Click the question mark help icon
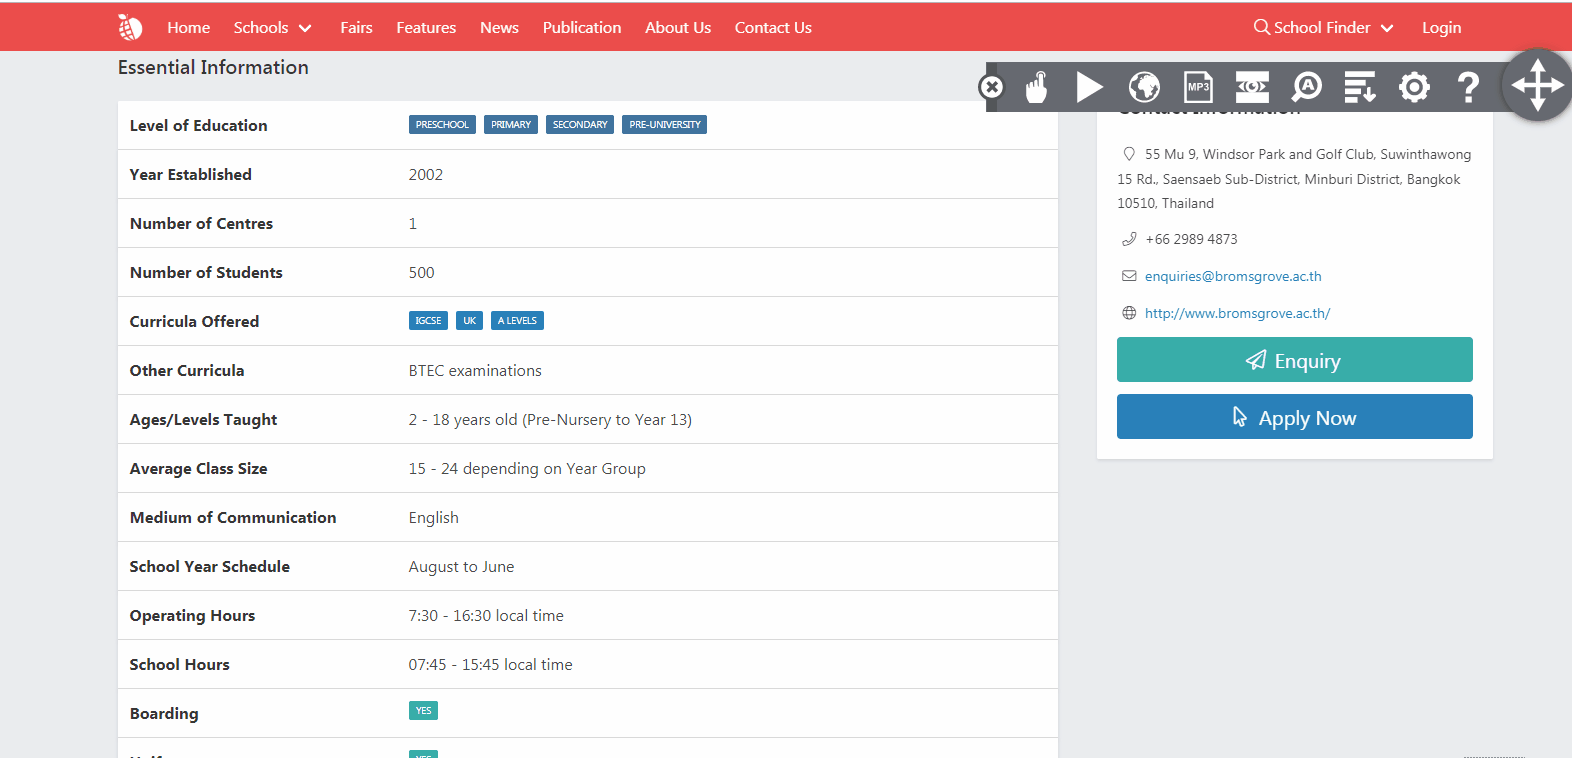The image size is (1572, 758). (x=1468, y=88)
